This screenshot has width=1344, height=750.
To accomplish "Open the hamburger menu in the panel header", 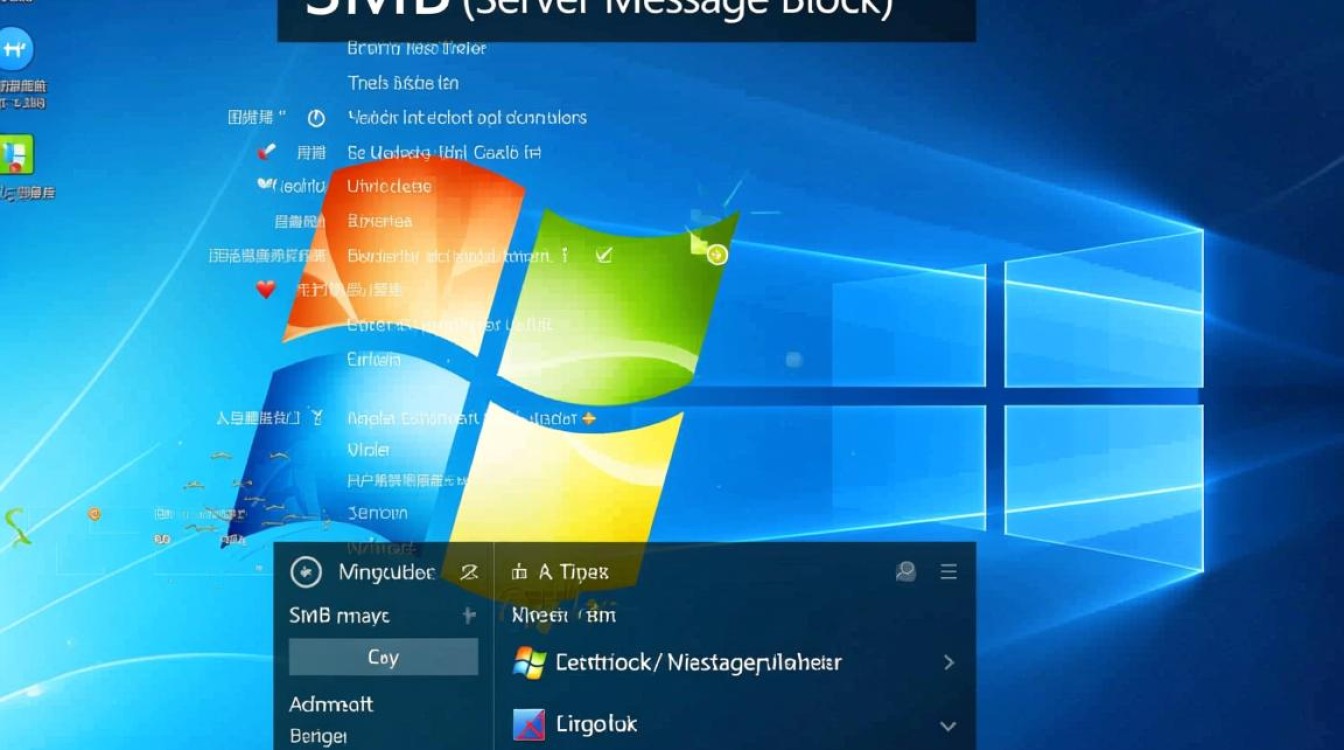I will tap(949, 572).
